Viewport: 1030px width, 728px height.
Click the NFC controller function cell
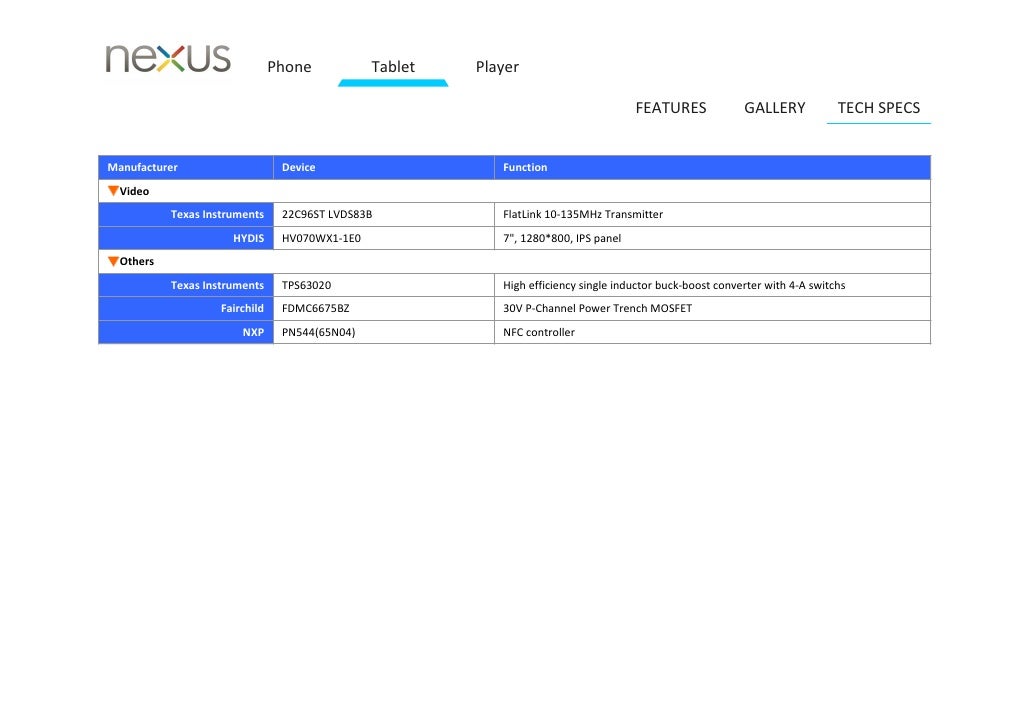click(x=712, y=332)
